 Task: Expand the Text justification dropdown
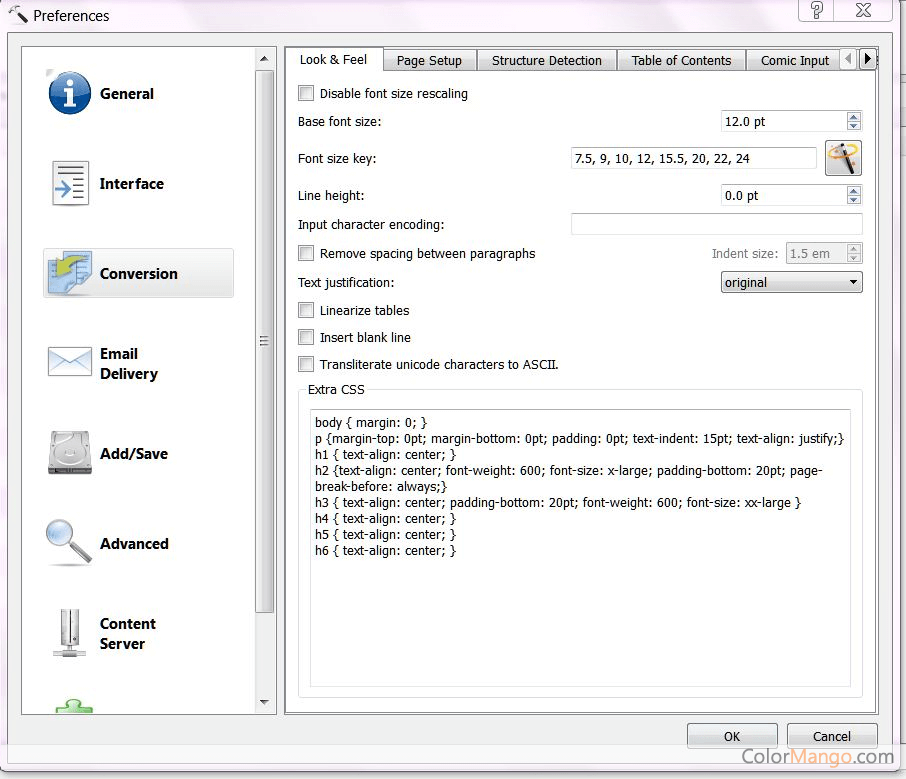pos(791,283)
